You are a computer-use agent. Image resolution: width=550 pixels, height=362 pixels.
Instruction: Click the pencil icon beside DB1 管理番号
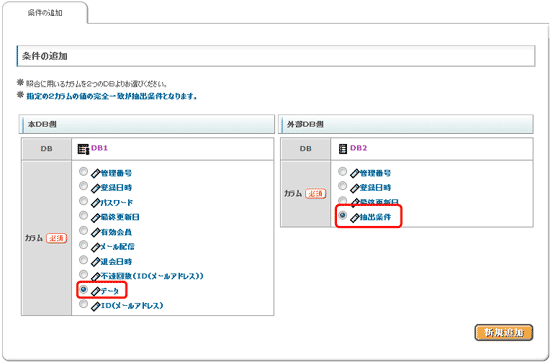click(x=95, y=173)
